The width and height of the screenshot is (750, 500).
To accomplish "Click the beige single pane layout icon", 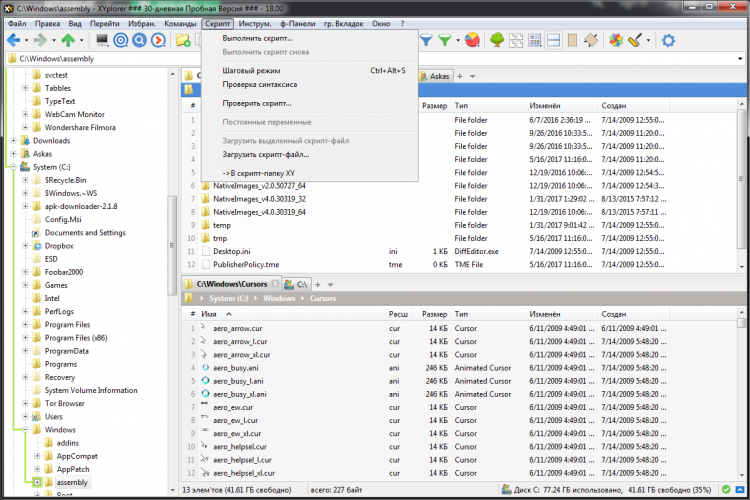I will coord(572,40).
